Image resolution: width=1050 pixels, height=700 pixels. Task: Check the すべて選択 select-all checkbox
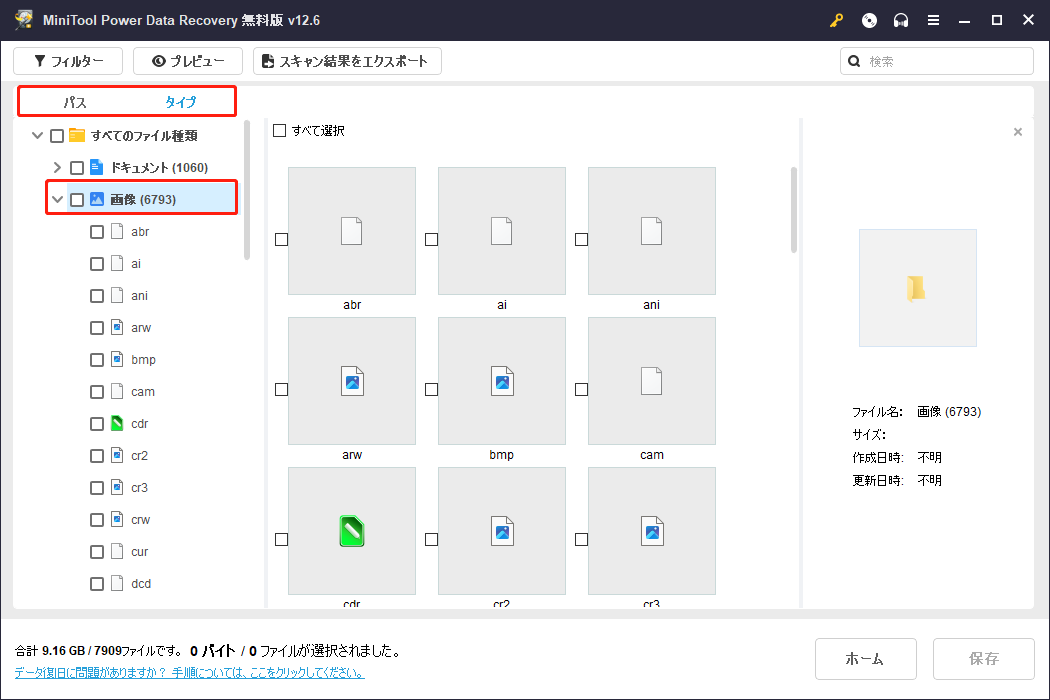tap(279, 130)
